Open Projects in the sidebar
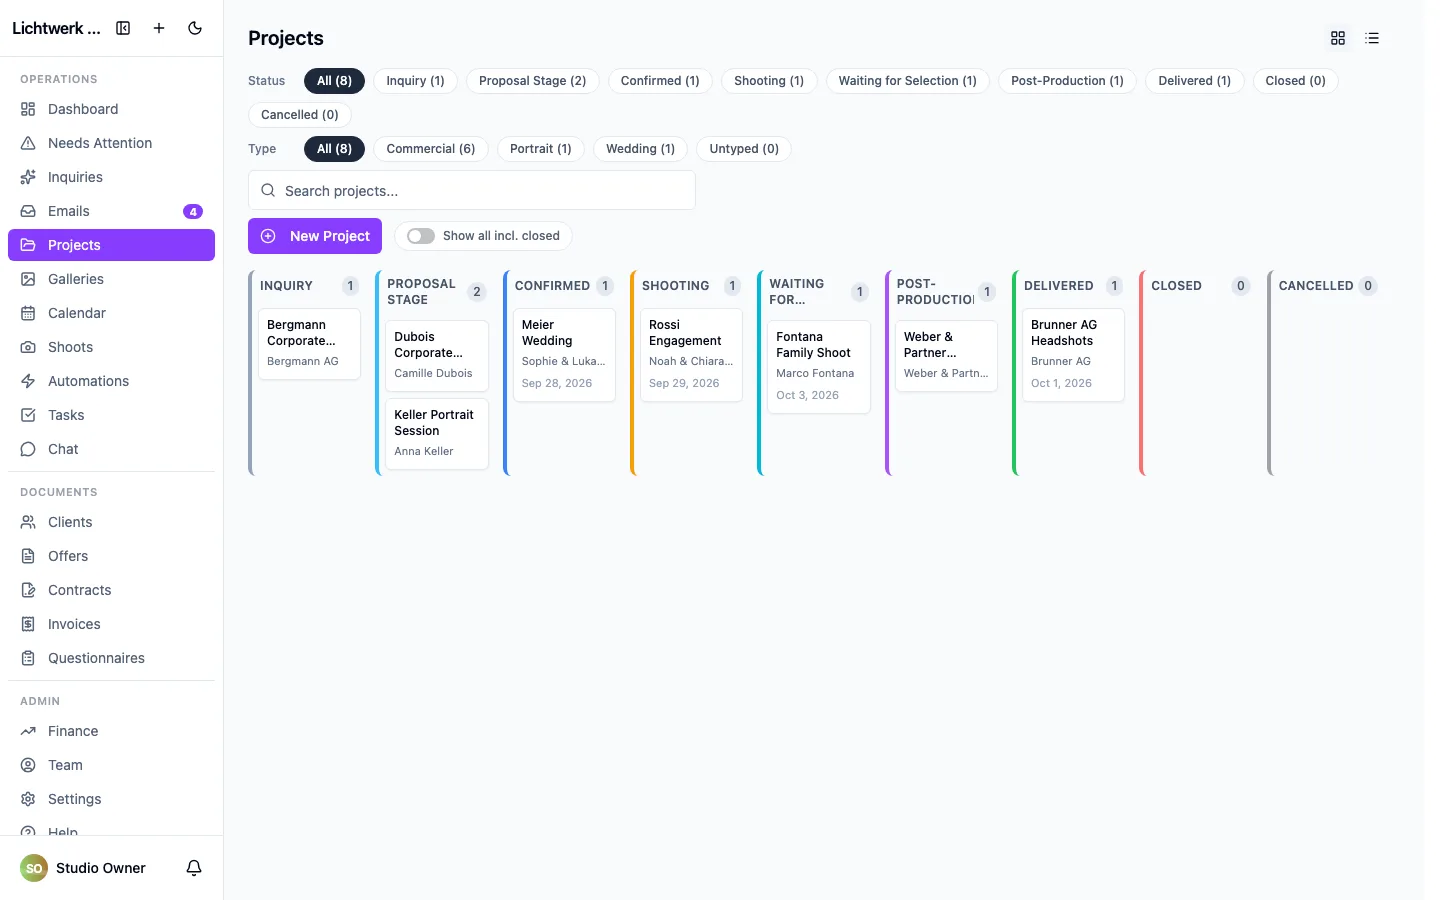Viewport: 1440px width, 900px height. coord(111,245)
